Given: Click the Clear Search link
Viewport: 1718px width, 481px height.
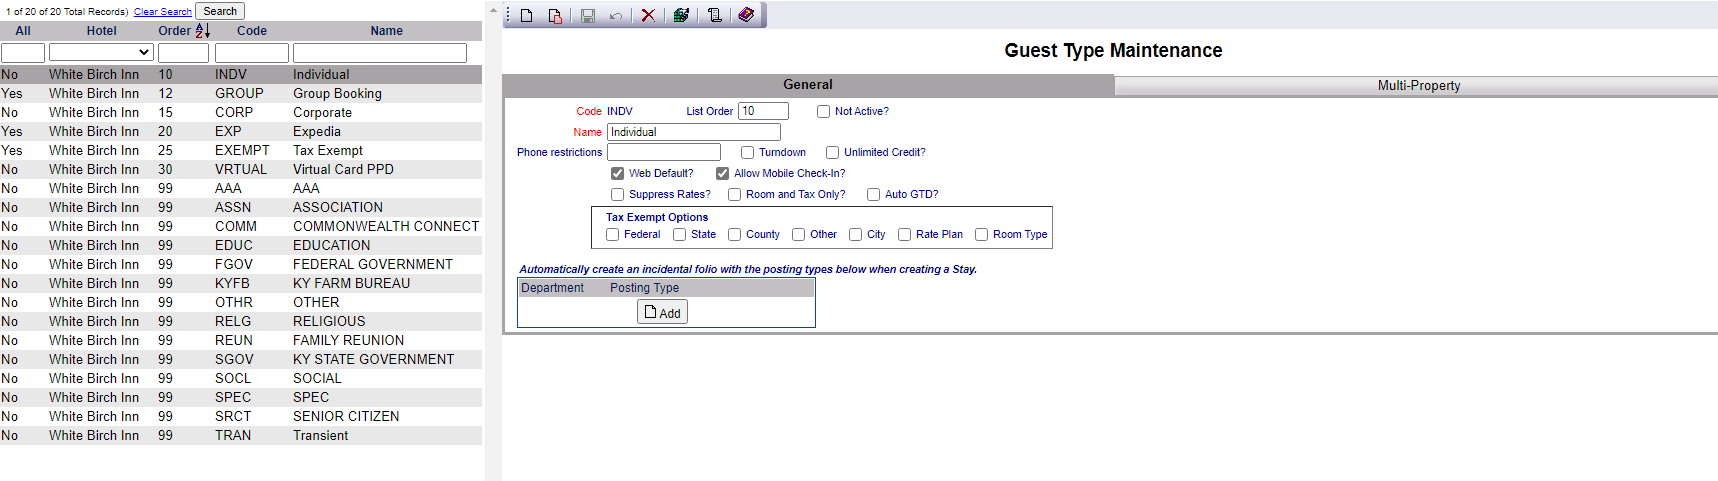Looking at the screenshot, I should [x=163, y=12].
